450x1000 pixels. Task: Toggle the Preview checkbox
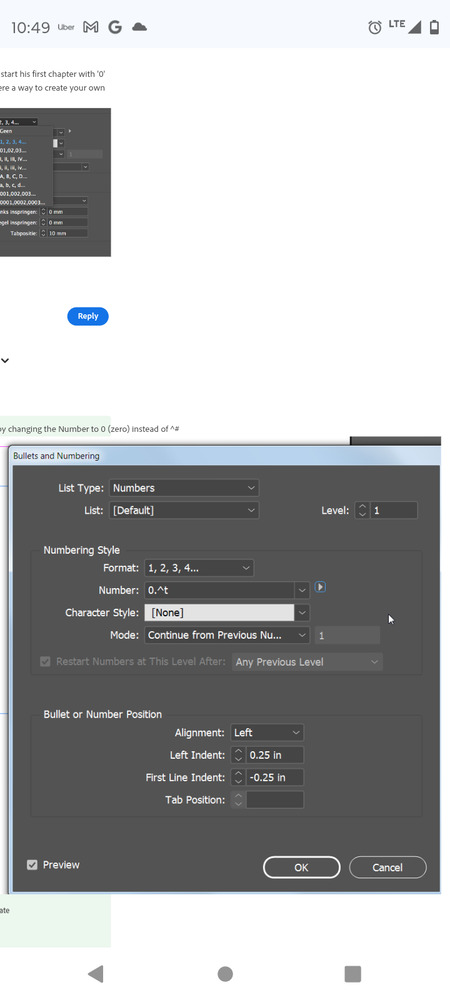(32, 865)
